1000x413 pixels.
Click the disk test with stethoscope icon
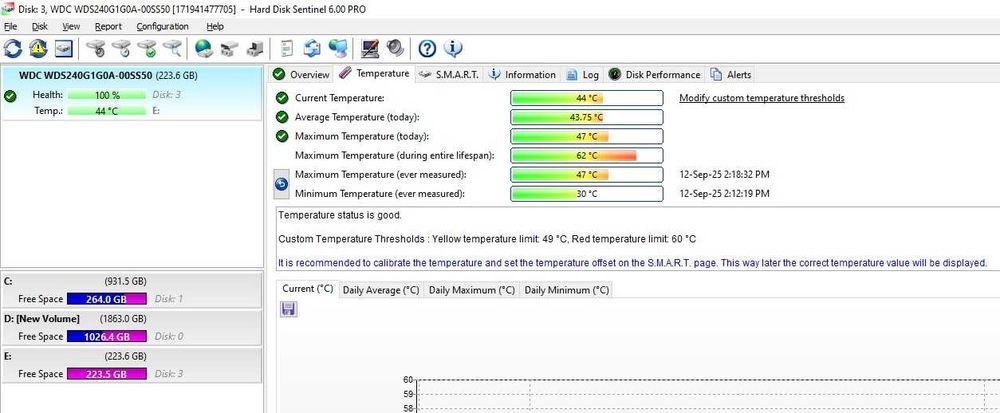[96, 48]
